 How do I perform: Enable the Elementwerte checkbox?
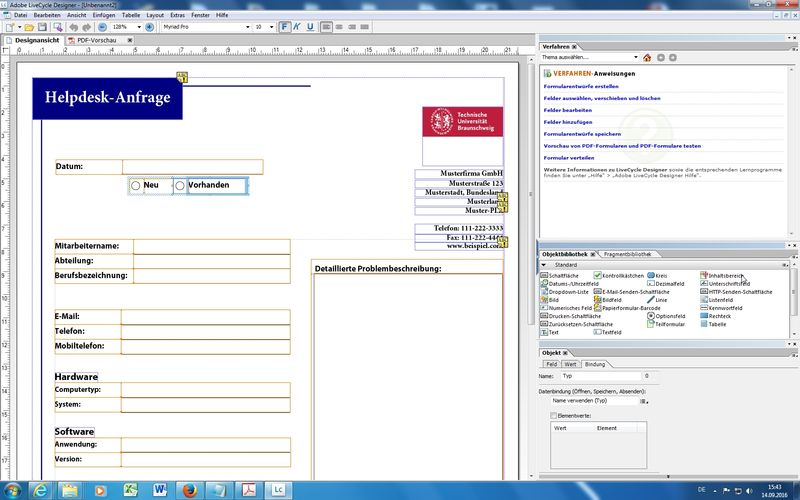554,414
